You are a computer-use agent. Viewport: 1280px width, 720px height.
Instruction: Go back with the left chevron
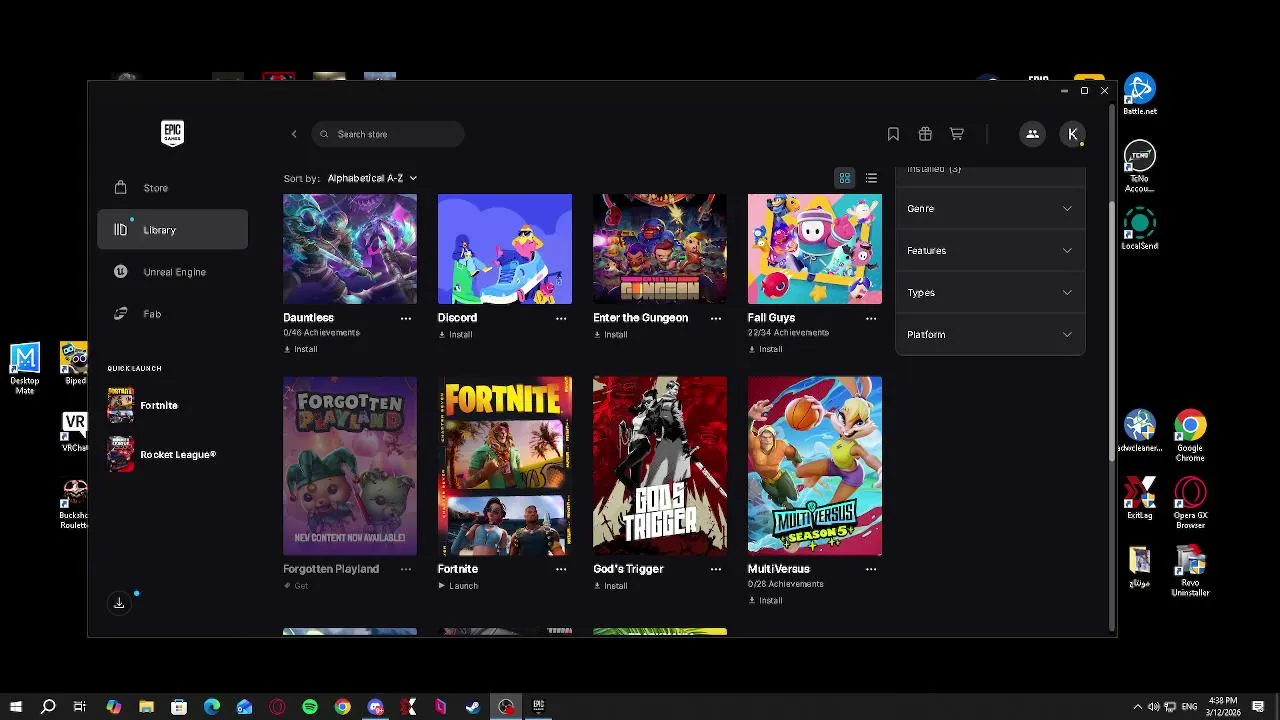[x=294, y=134]
